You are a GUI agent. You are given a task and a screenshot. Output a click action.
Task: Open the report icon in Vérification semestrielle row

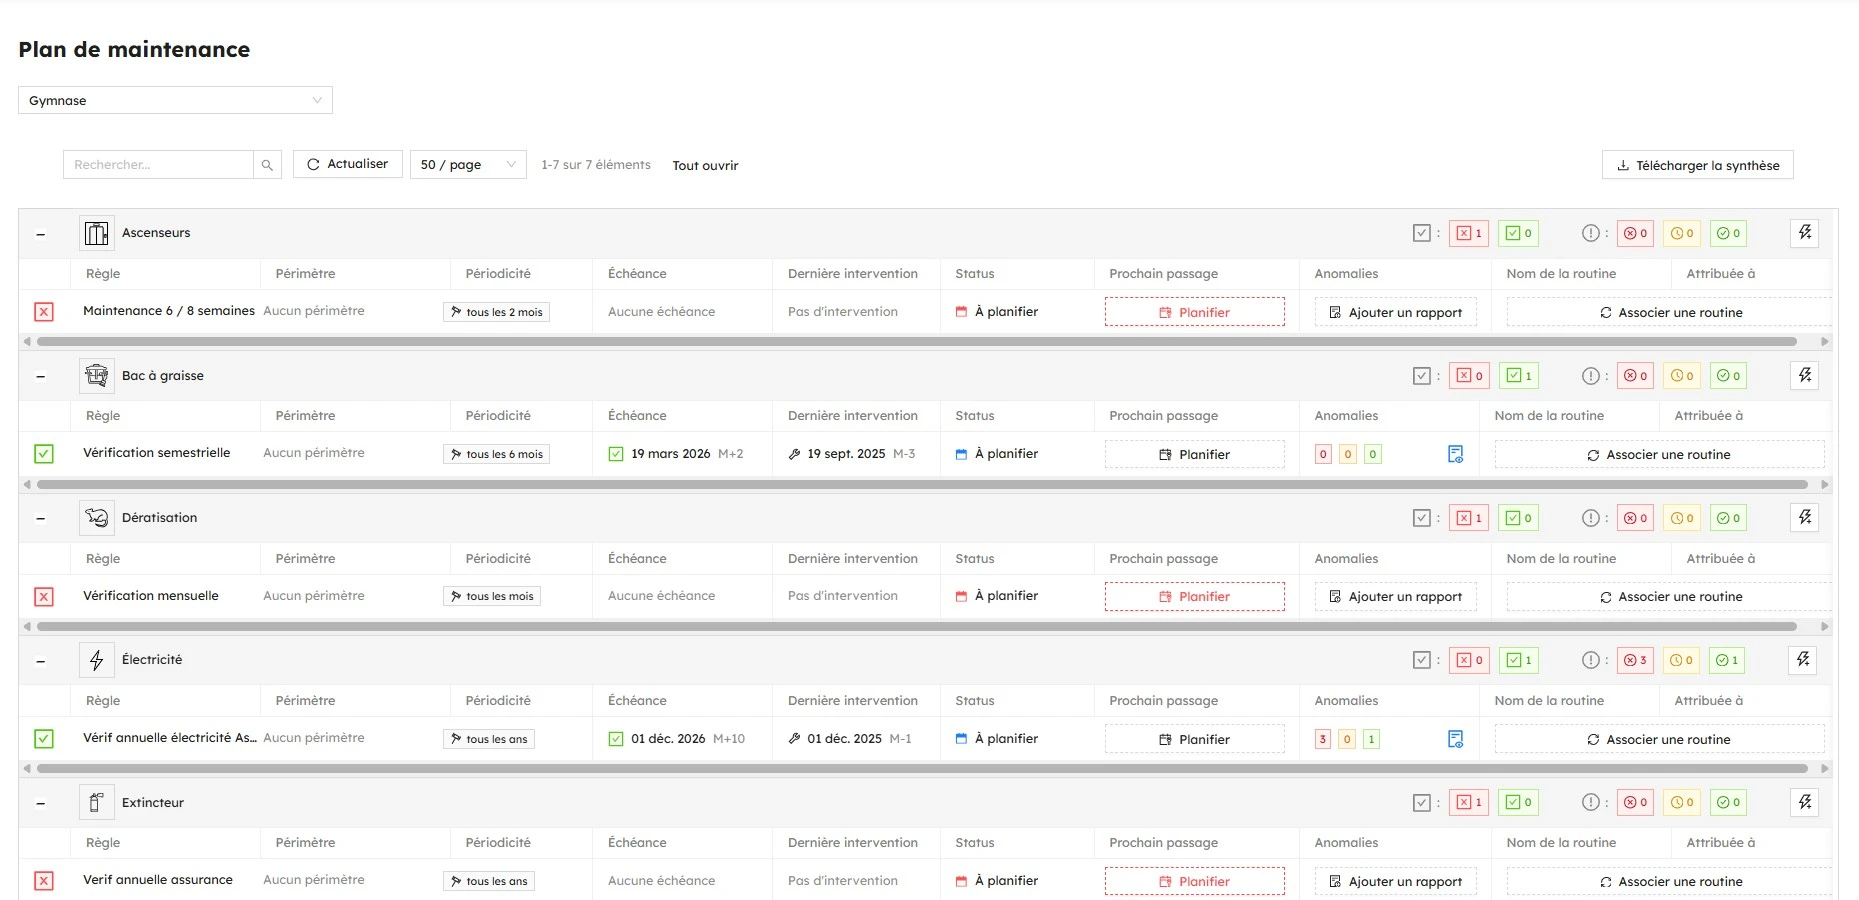(x=1455, y=454)
